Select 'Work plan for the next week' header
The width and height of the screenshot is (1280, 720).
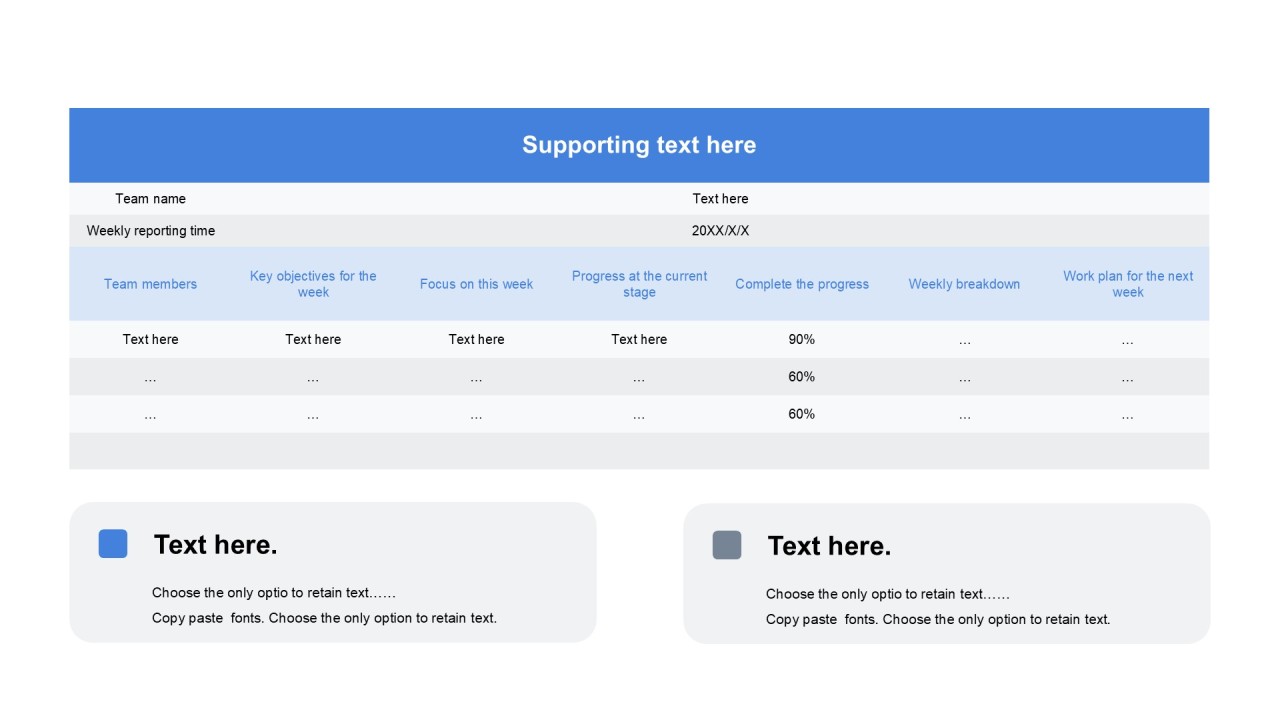[x=1128, y=284]
